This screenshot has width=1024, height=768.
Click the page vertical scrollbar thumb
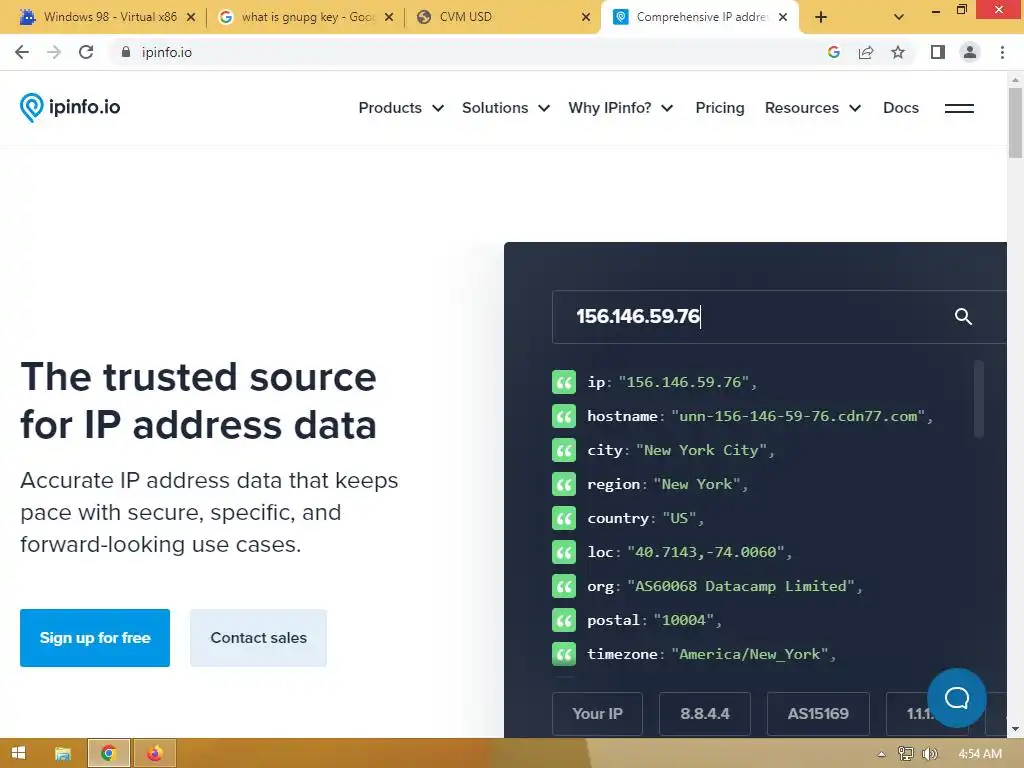coord(1015,122)
